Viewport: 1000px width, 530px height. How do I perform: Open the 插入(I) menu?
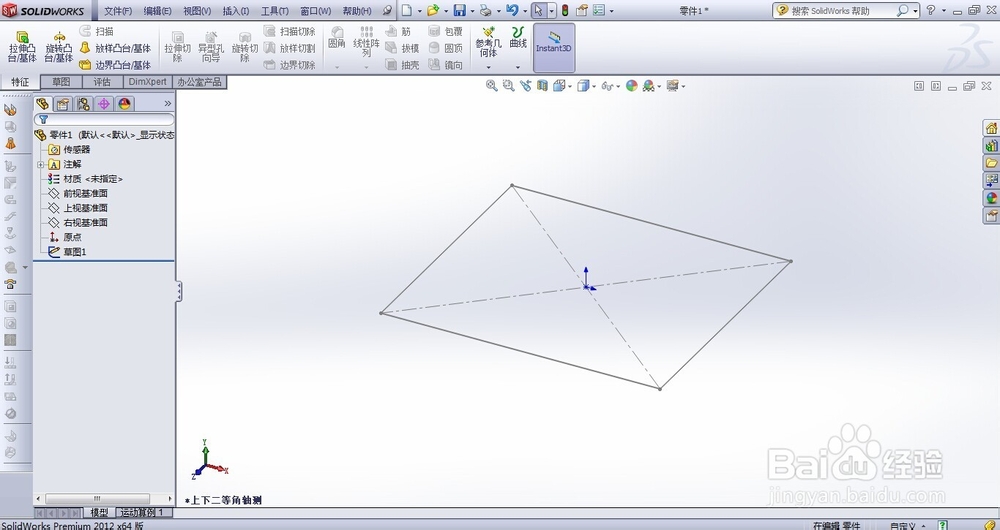(x=235, y=11)
